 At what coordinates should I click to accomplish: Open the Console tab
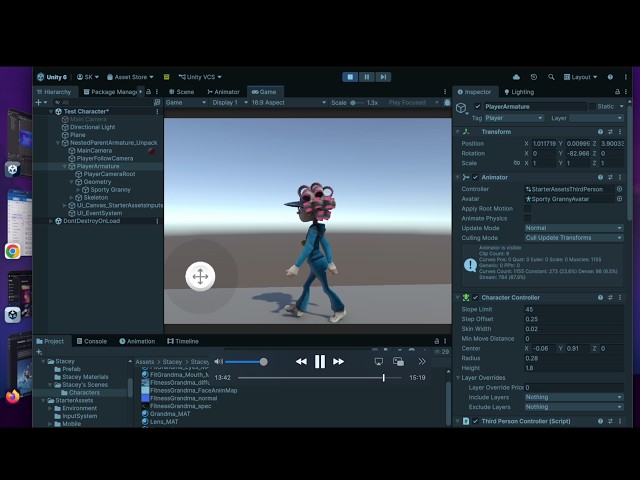tap(92, 341)
